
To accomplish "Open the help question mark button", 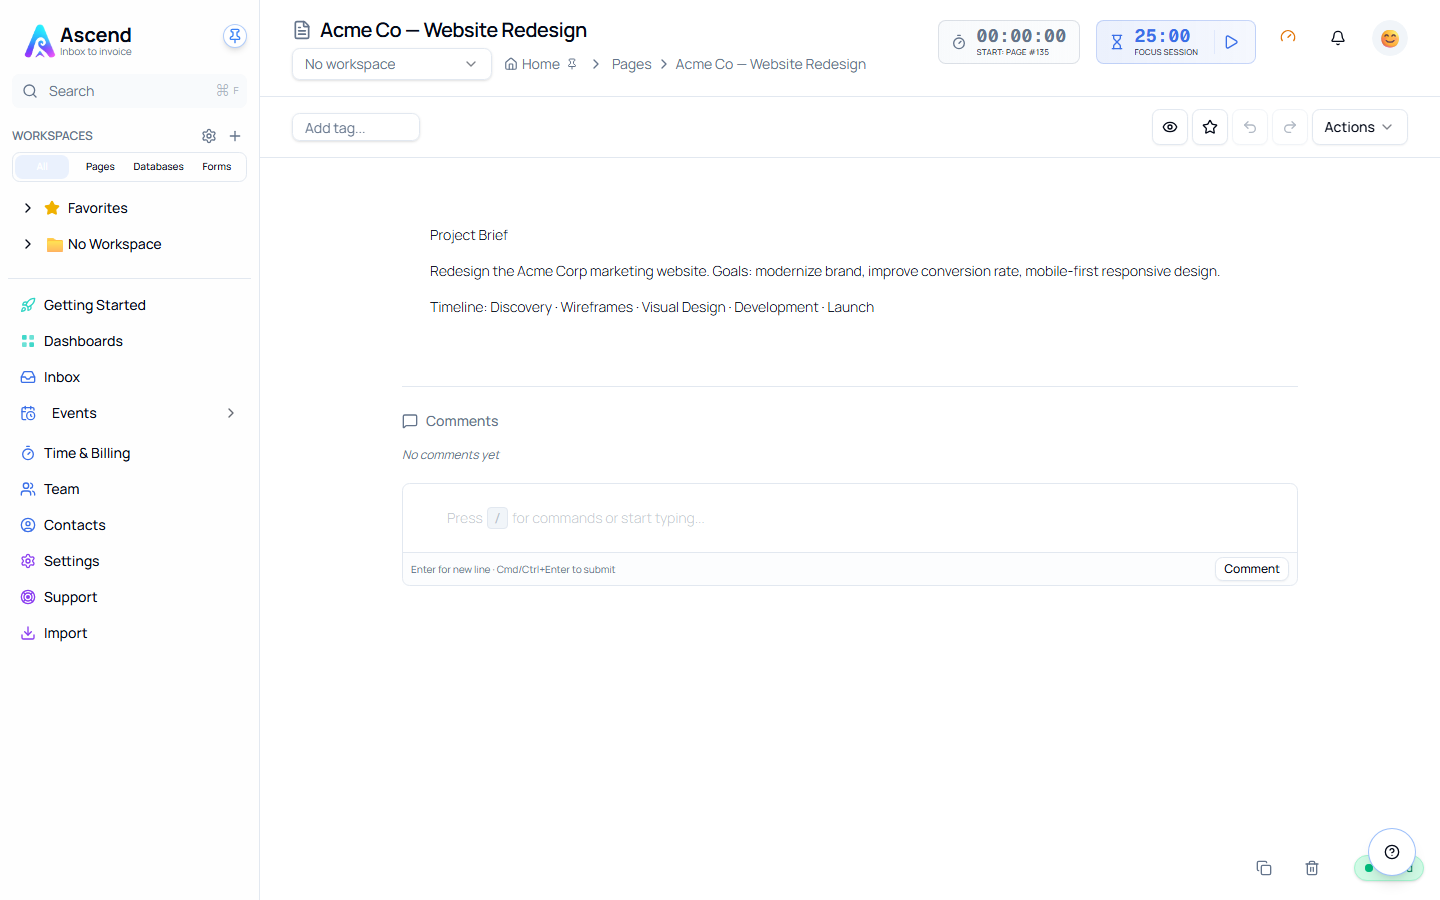I will (1392, 852).
